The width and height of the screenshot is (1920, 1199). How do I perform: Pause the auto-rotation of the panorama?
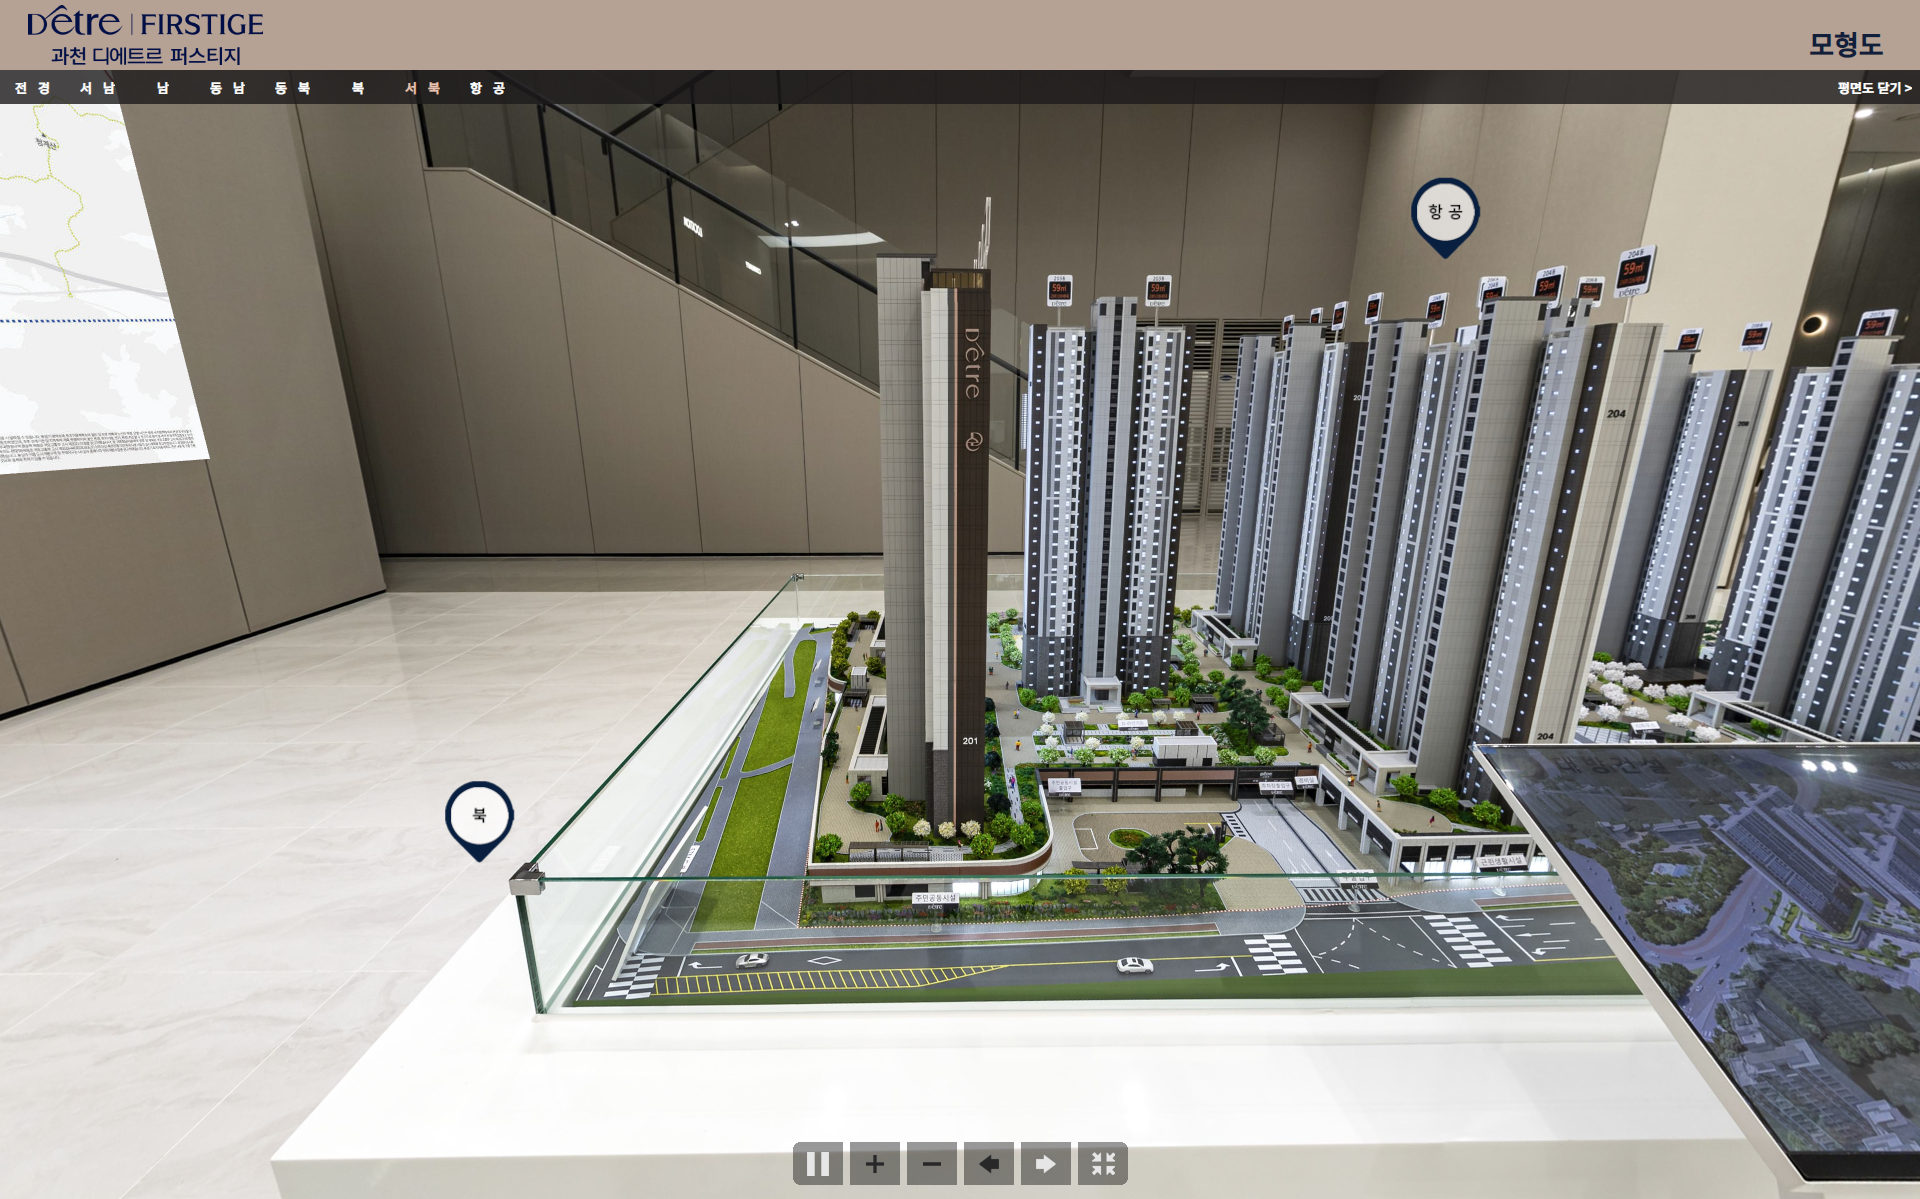pyautogui.click(x=817, y=1164)
